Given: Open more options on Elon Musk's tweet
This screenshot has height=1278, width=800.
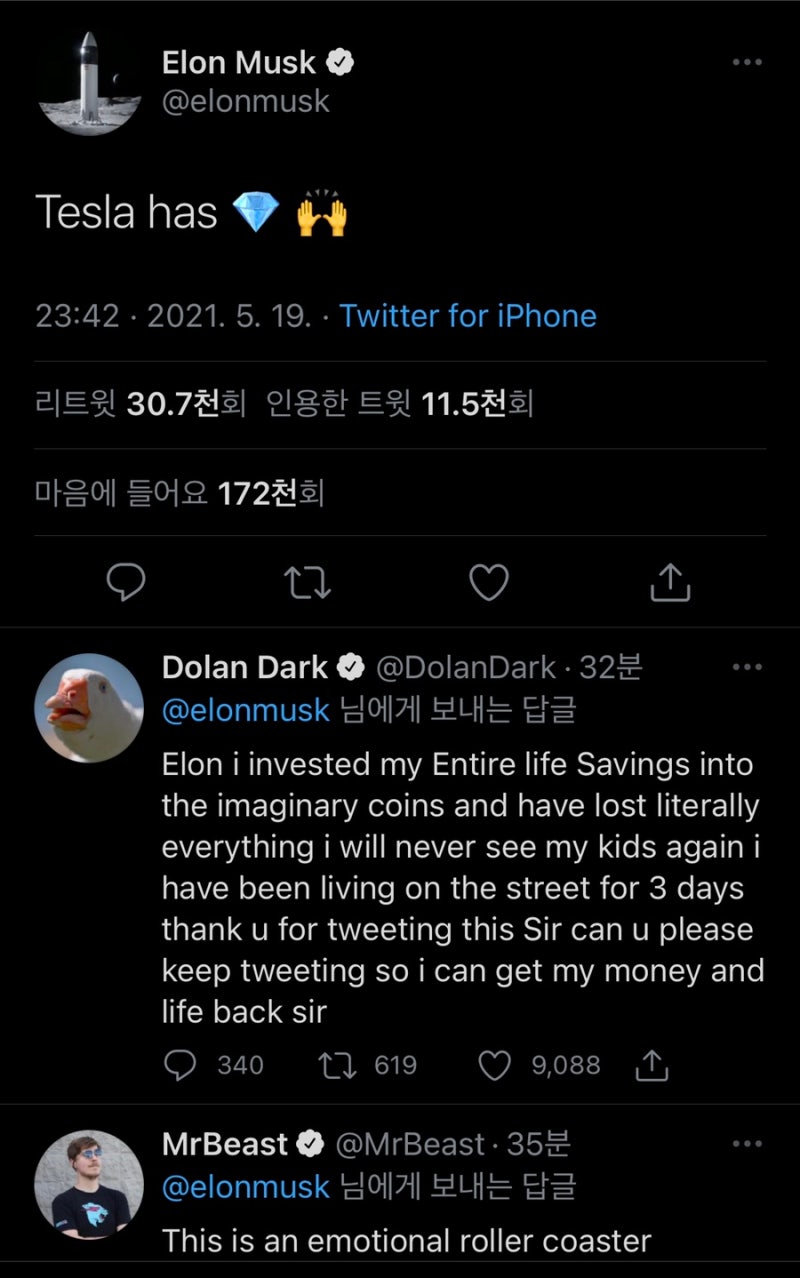Looking at the screenshot, I should (x=747, y=63).
